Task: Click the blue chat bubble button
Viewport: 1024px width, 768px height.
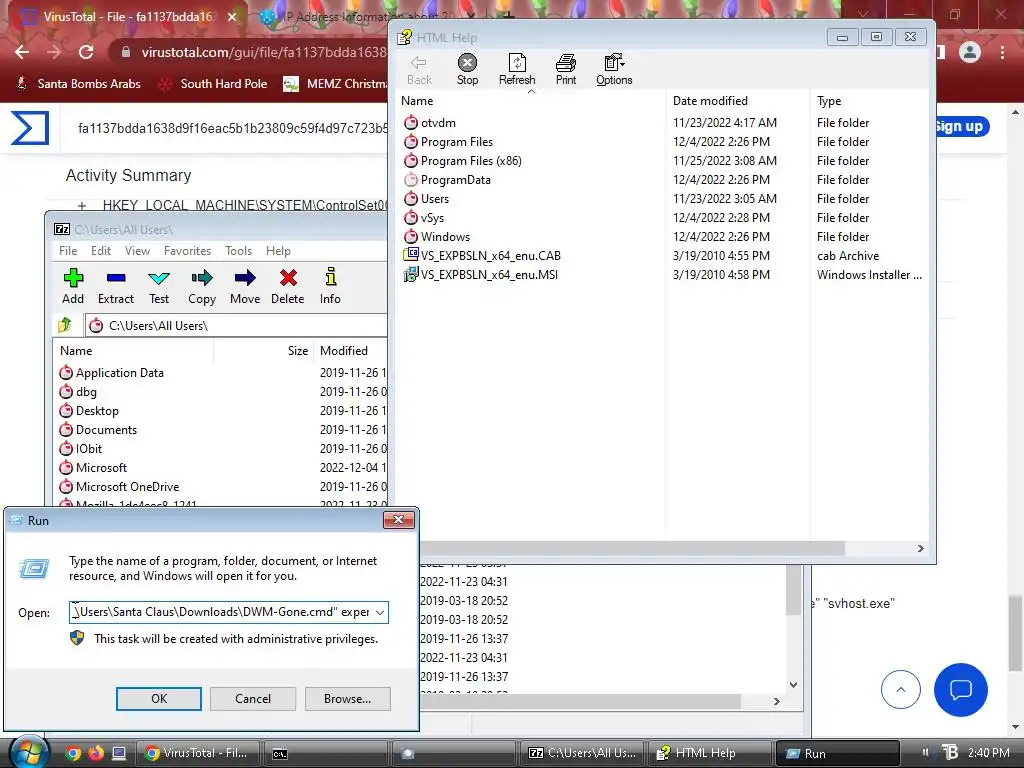Action: [x=961, y=690]
